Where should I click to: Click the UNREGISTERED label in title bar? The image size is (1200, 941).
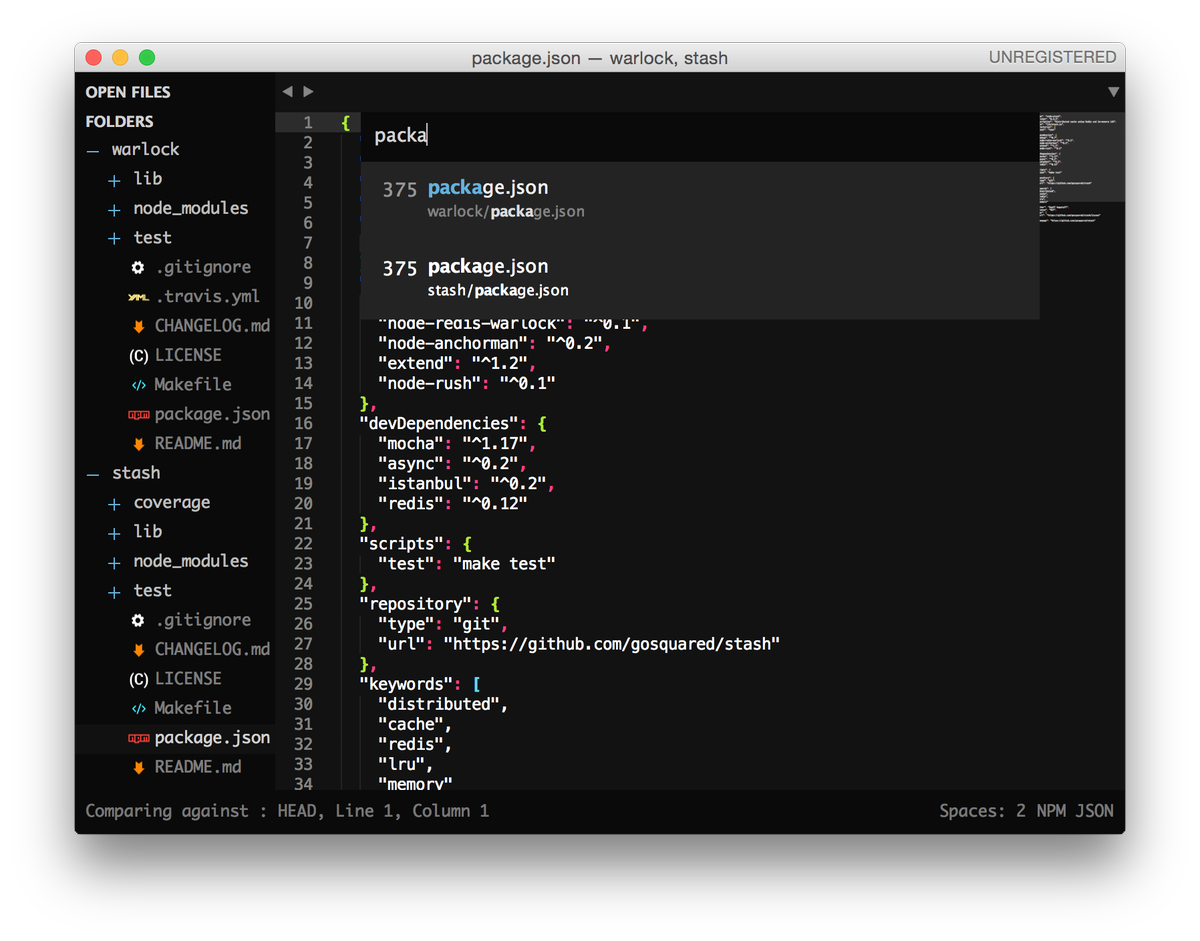tap(1052, 58)
